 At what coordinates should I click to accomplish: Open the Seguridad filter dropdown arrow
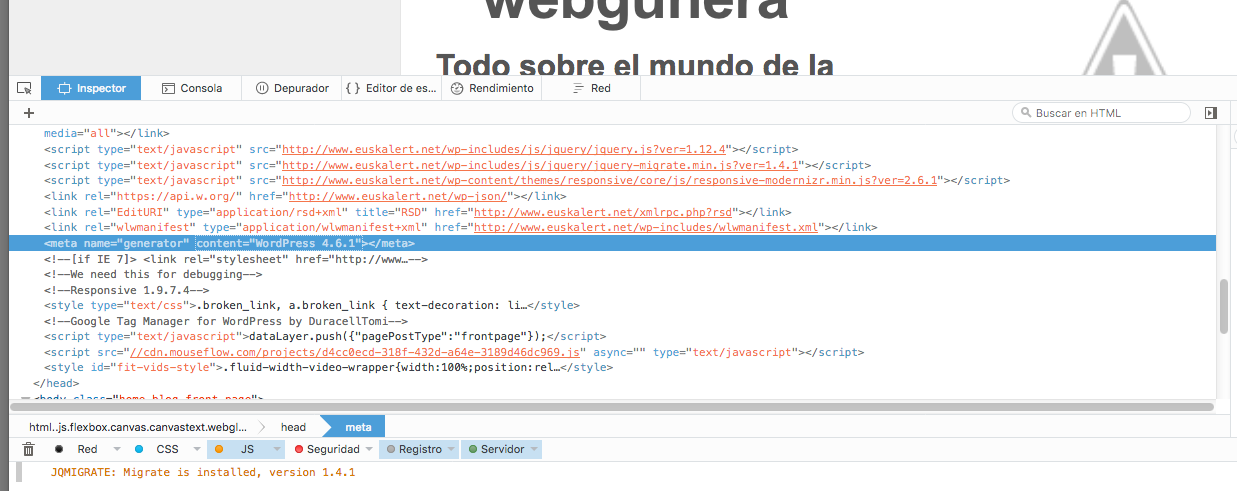tap(371, 450)
